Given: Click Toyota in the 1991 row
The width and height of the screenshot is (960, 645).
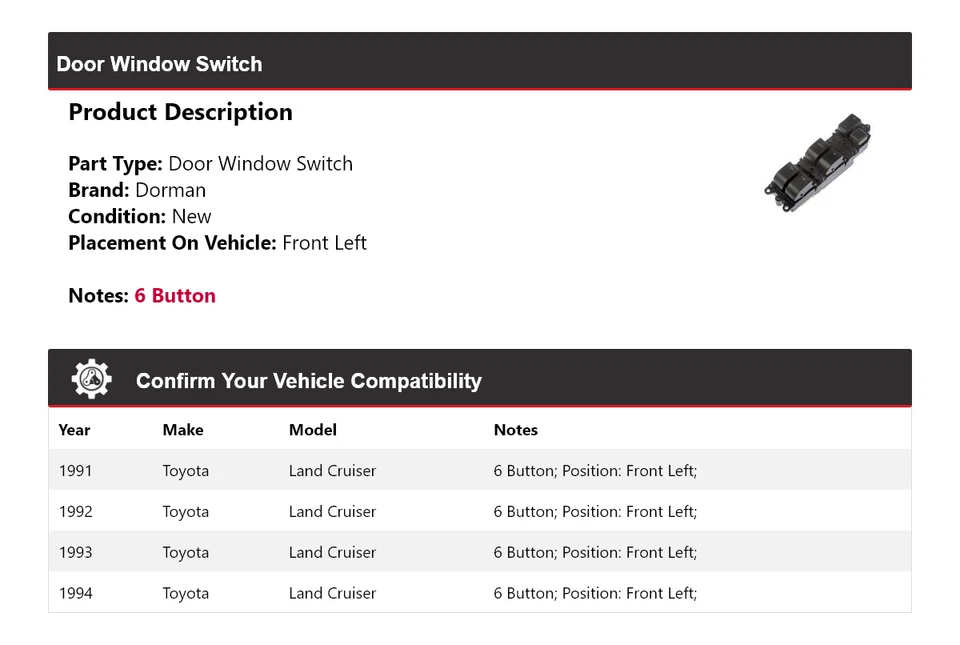Looking at the screenshot, I should point(186,471).
